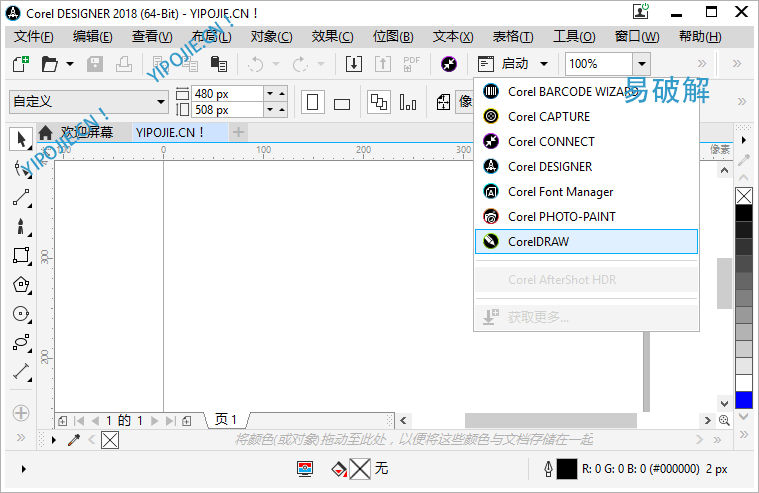759x493 pixels.
Task: Launch Corel PHOTO-PAINT from the menu
Action: pos(586,216)
